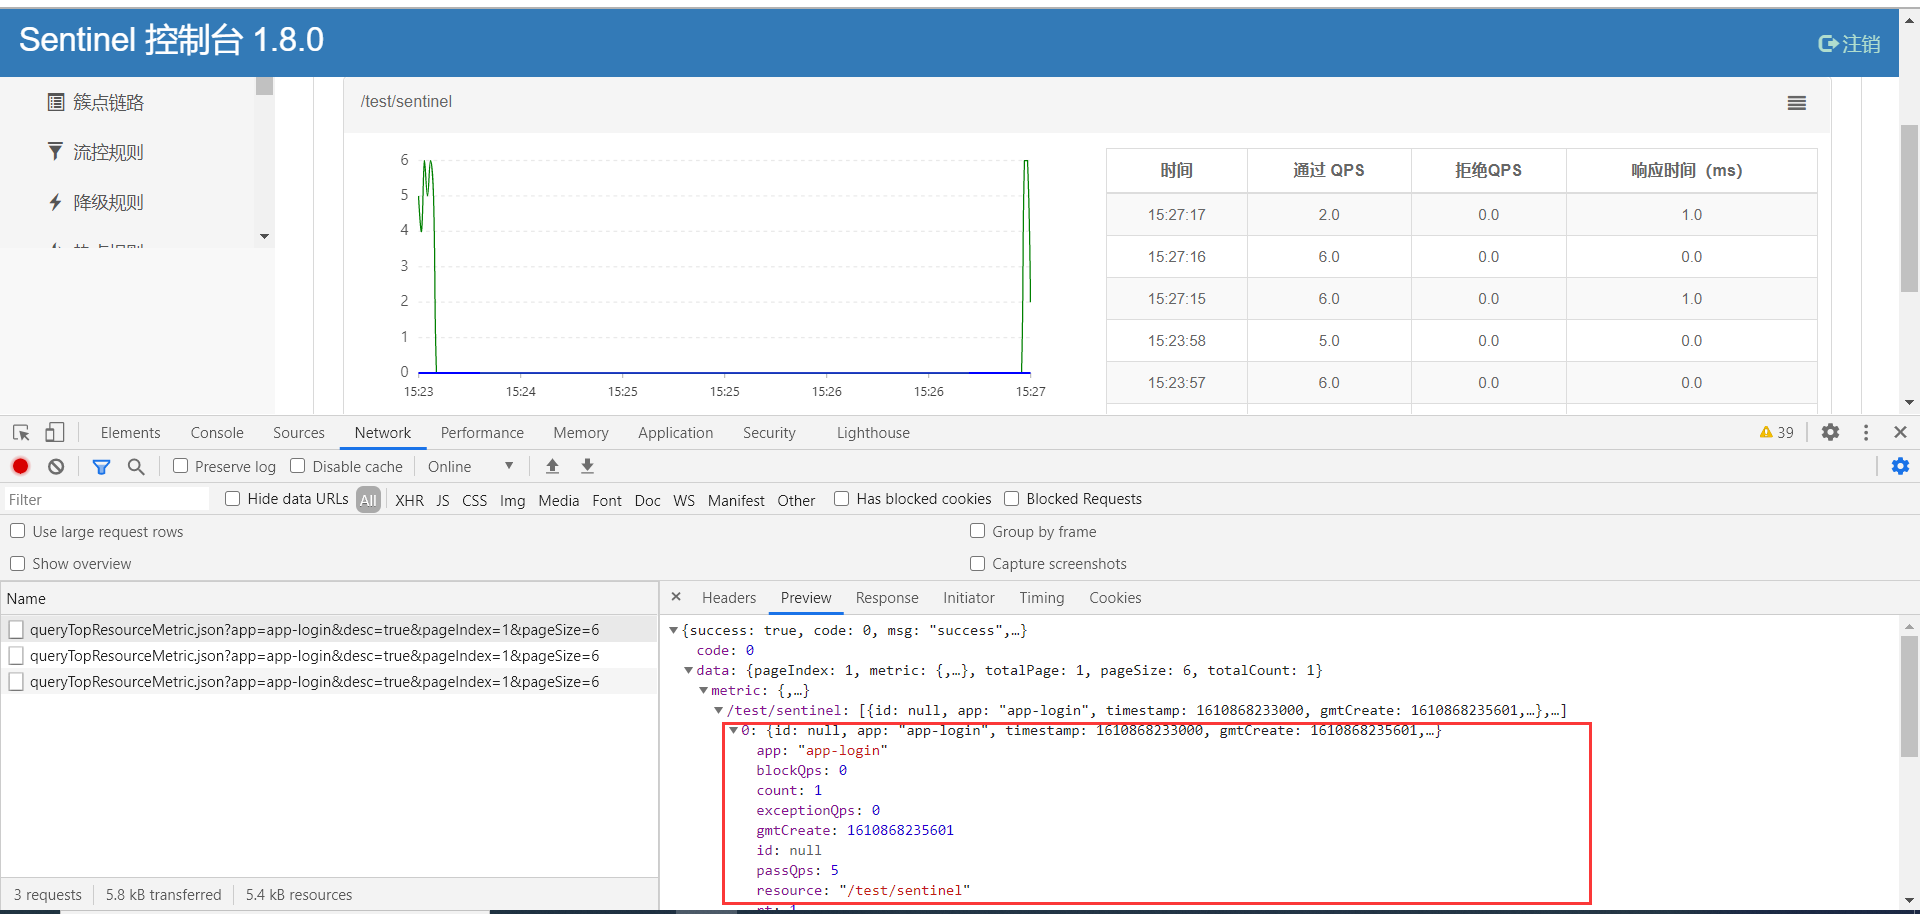This screenshot has width=1920, height=914.
Task: Collapse the /test/sentinel array node
Action: pyautogui.click(x=718, y=711)
